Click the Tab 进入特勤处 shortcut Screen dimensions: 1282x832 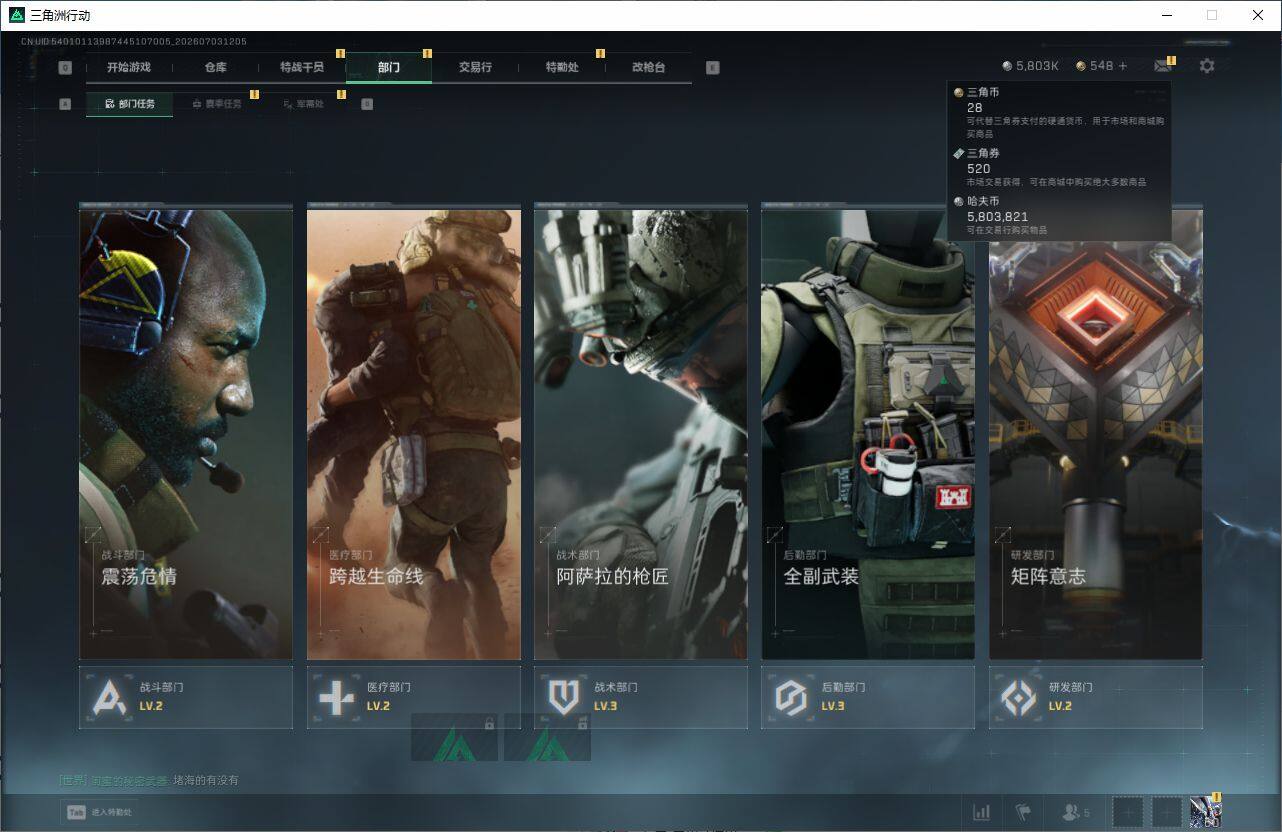[x=99, y=812]
